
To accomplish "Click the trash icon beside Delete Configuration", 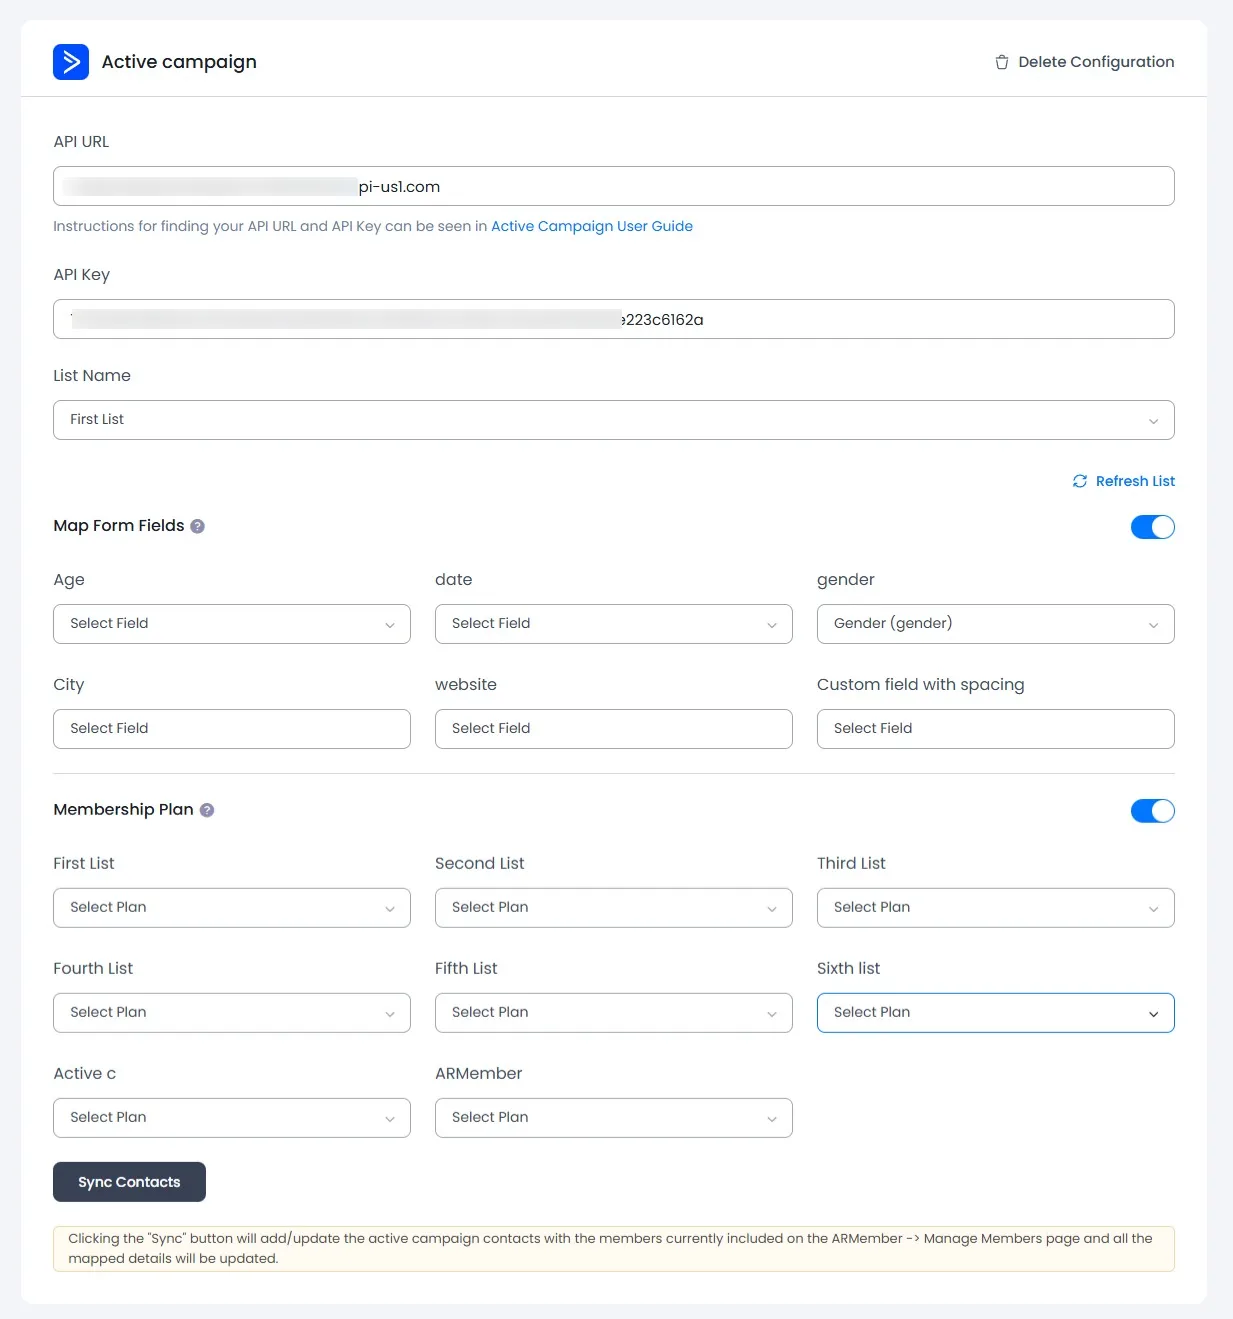I will (1002, 62).
